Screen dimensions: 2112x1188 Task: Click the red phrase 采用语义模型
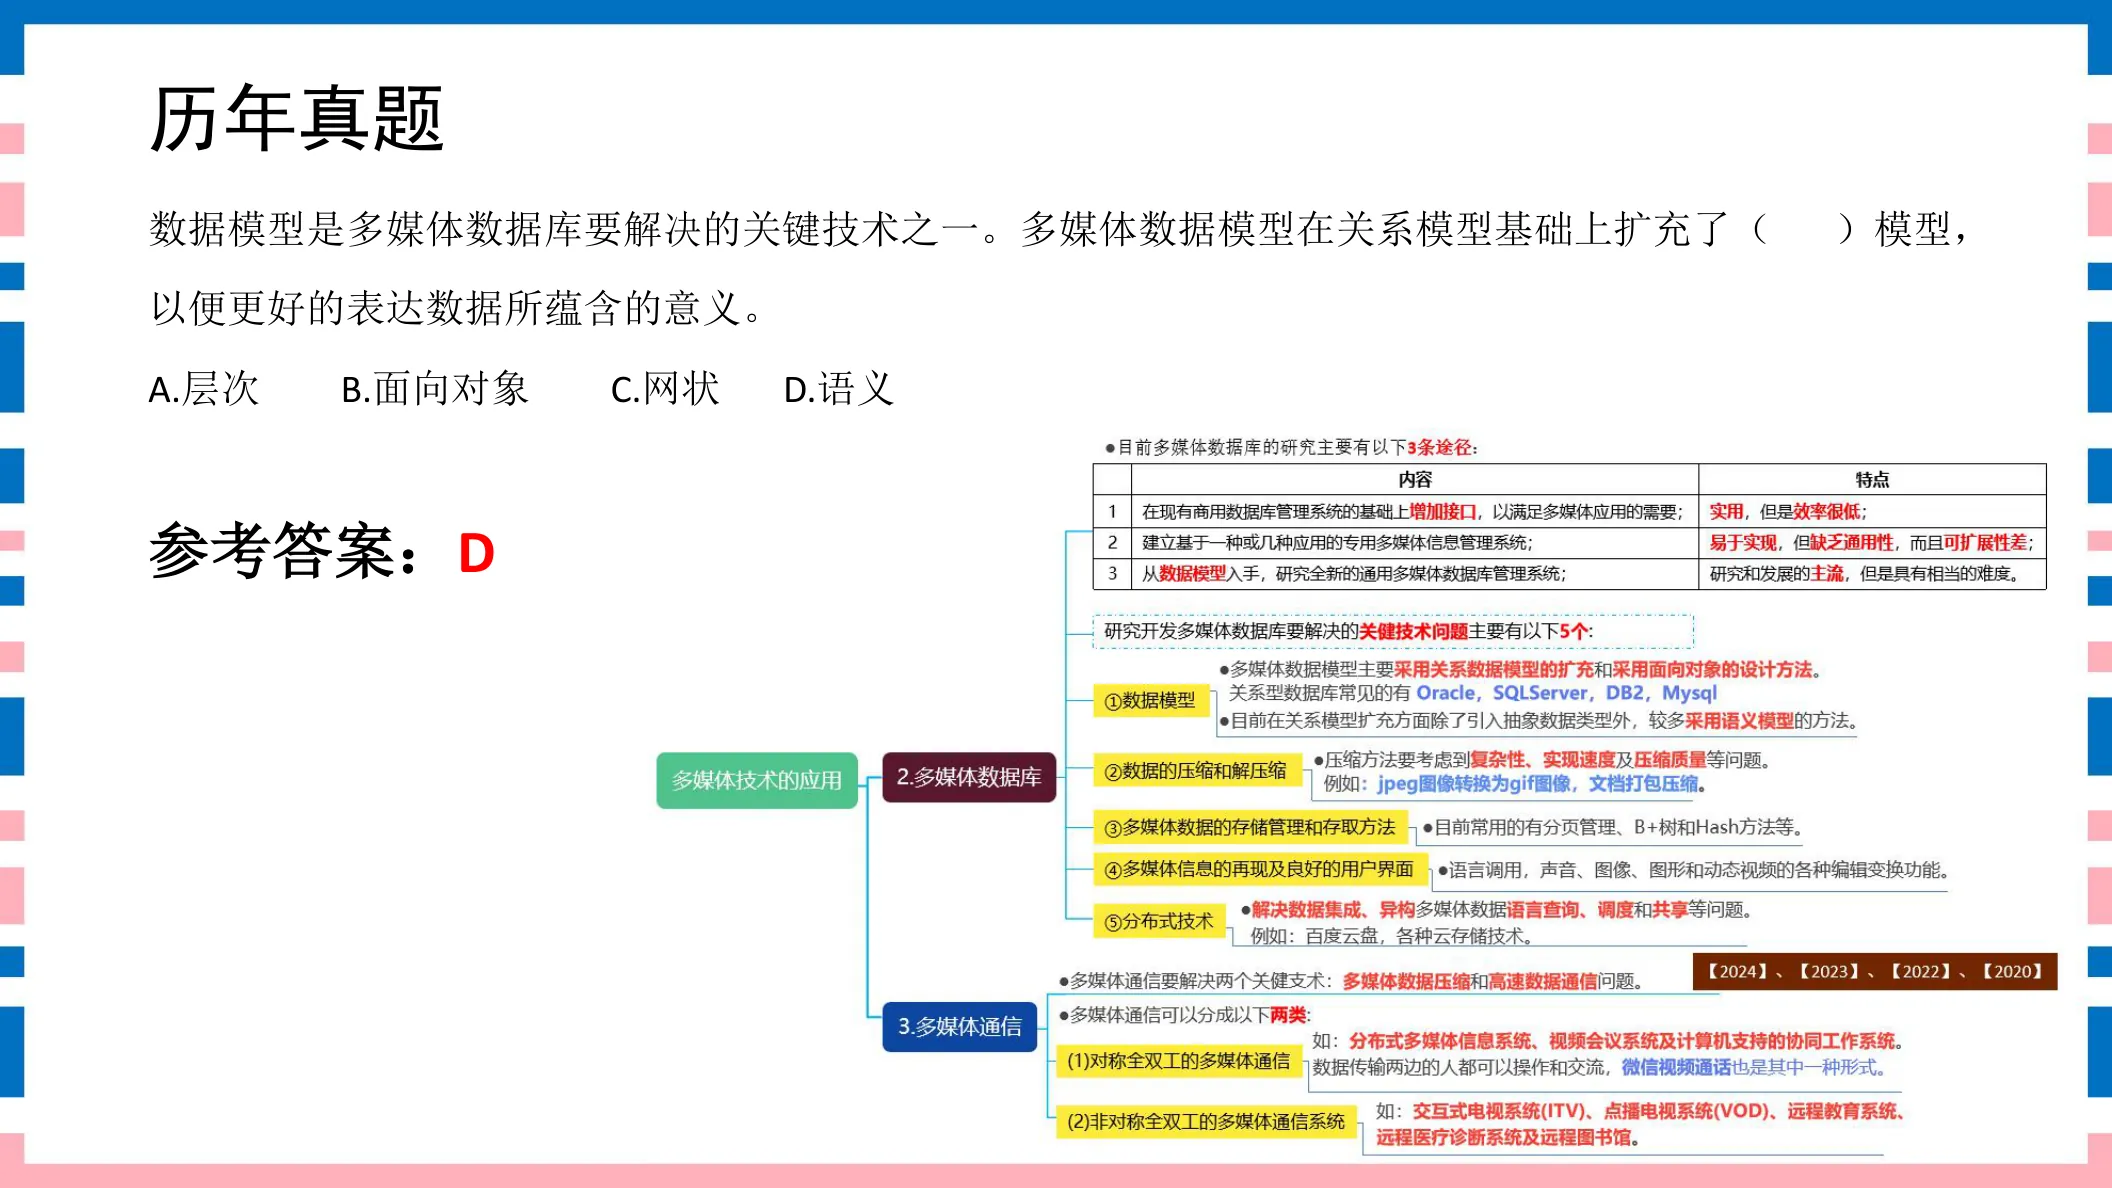tap(1739, 721)
